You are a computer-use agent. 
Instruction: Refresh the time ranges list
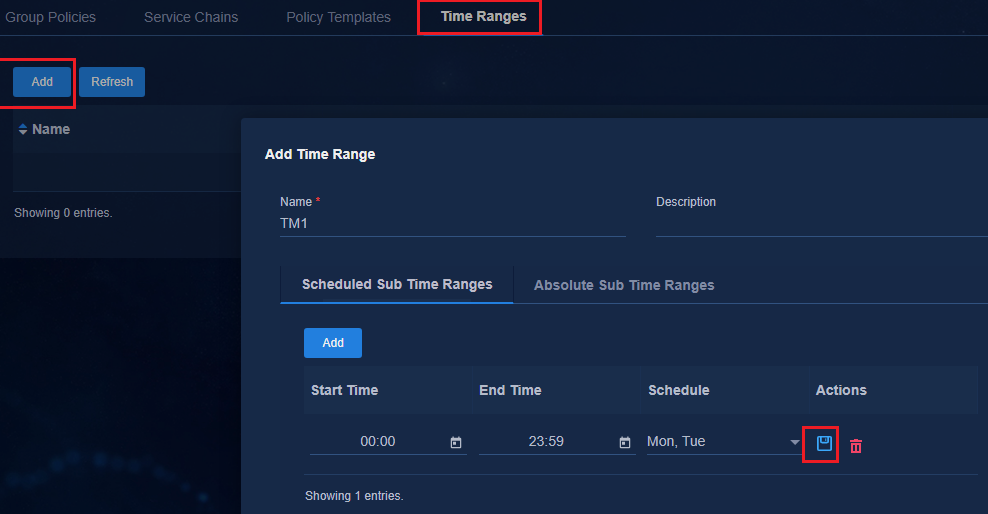click(x=112, y=82)
